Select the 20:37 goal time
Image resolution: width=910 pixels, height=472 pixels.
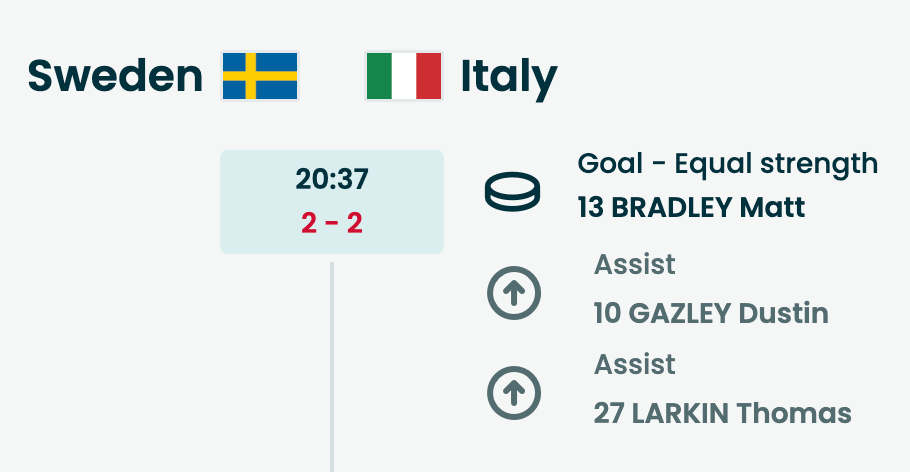pos(332,179)
